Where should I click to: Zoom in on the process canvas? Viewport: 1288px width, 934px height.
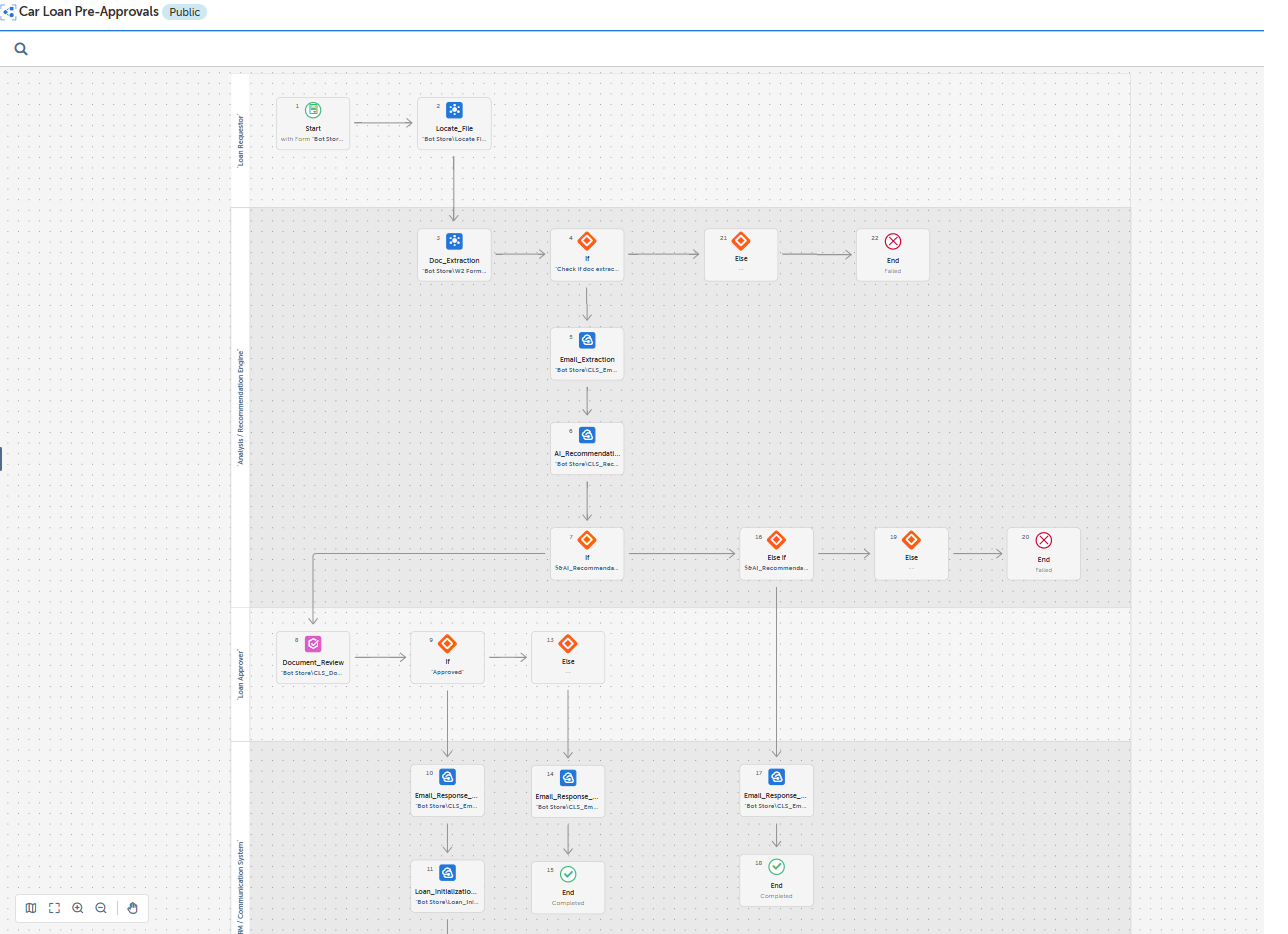78,908
